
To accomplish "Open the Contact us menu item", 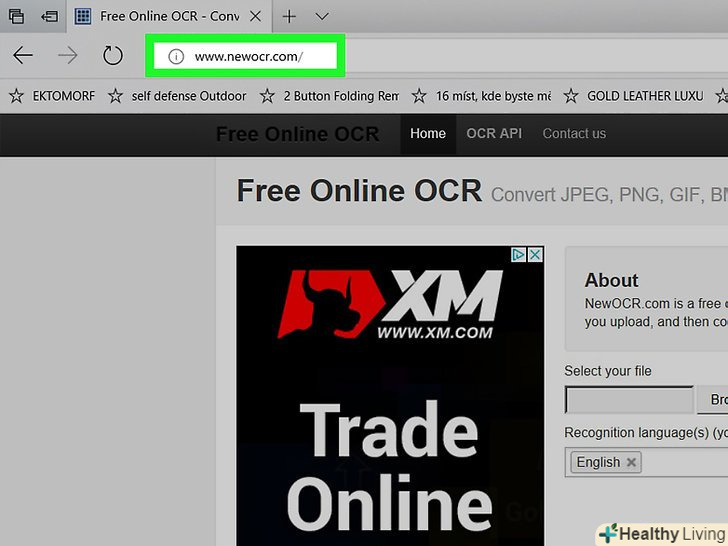I will [x=574, y=134].
